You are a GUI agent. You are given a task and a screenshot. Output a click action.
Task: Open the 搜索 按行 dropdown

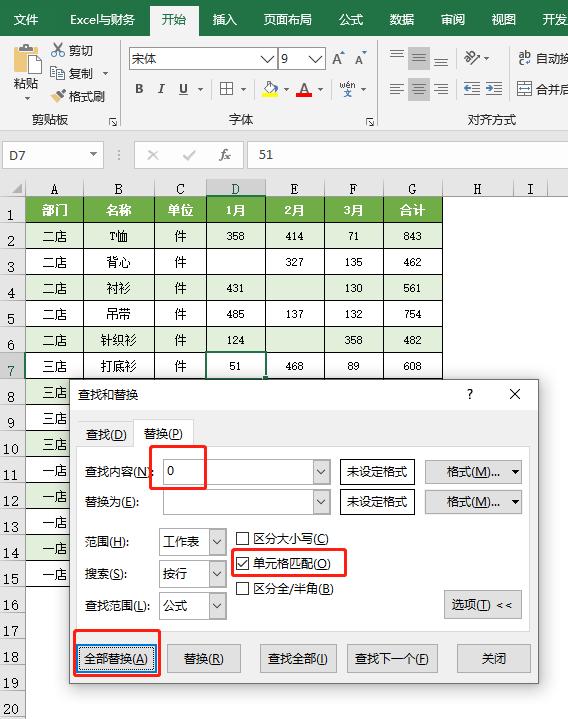click(x=217, y=573)
